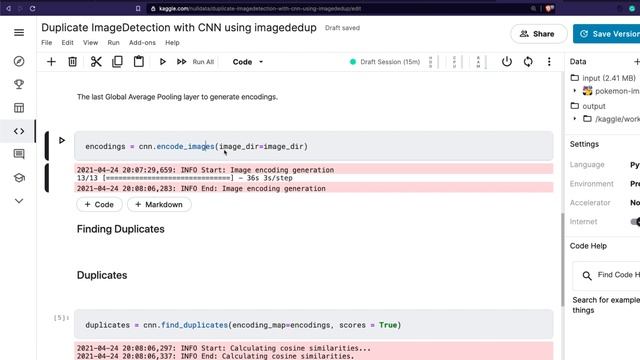
Task: Copy the selected cell
Action: (x=117, y=62)
